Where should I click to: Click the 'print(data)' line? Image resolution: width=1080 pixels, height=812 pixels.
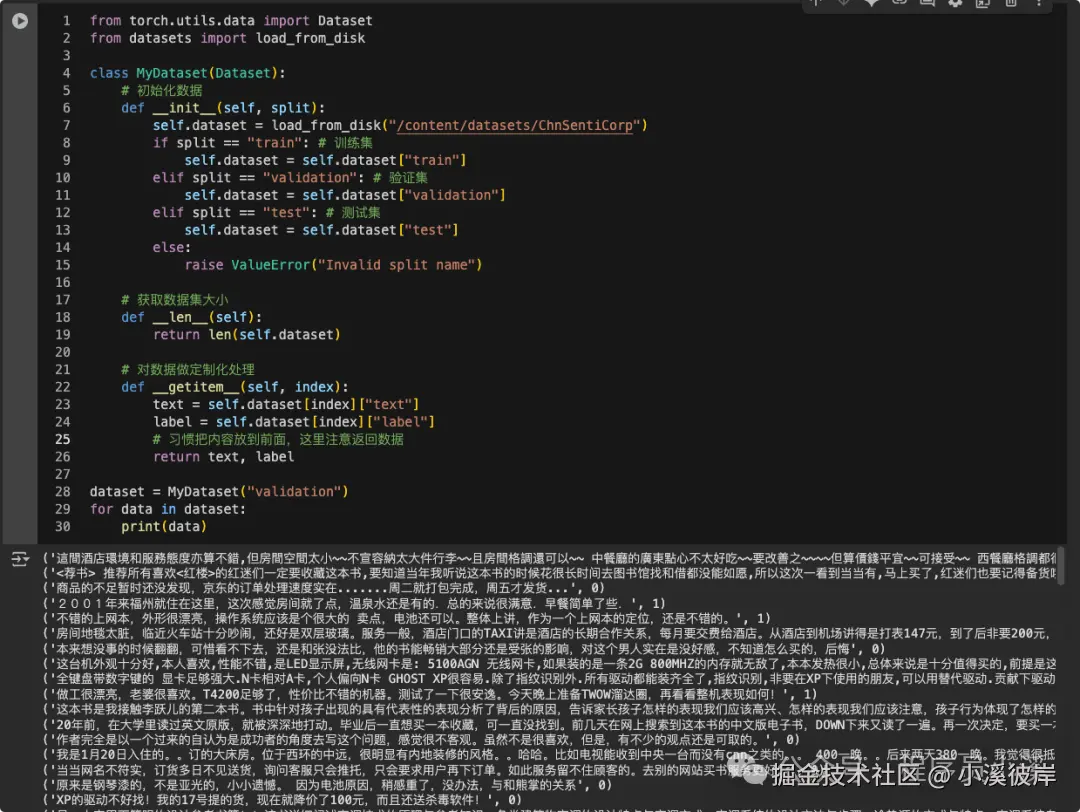tap(164, 527)
